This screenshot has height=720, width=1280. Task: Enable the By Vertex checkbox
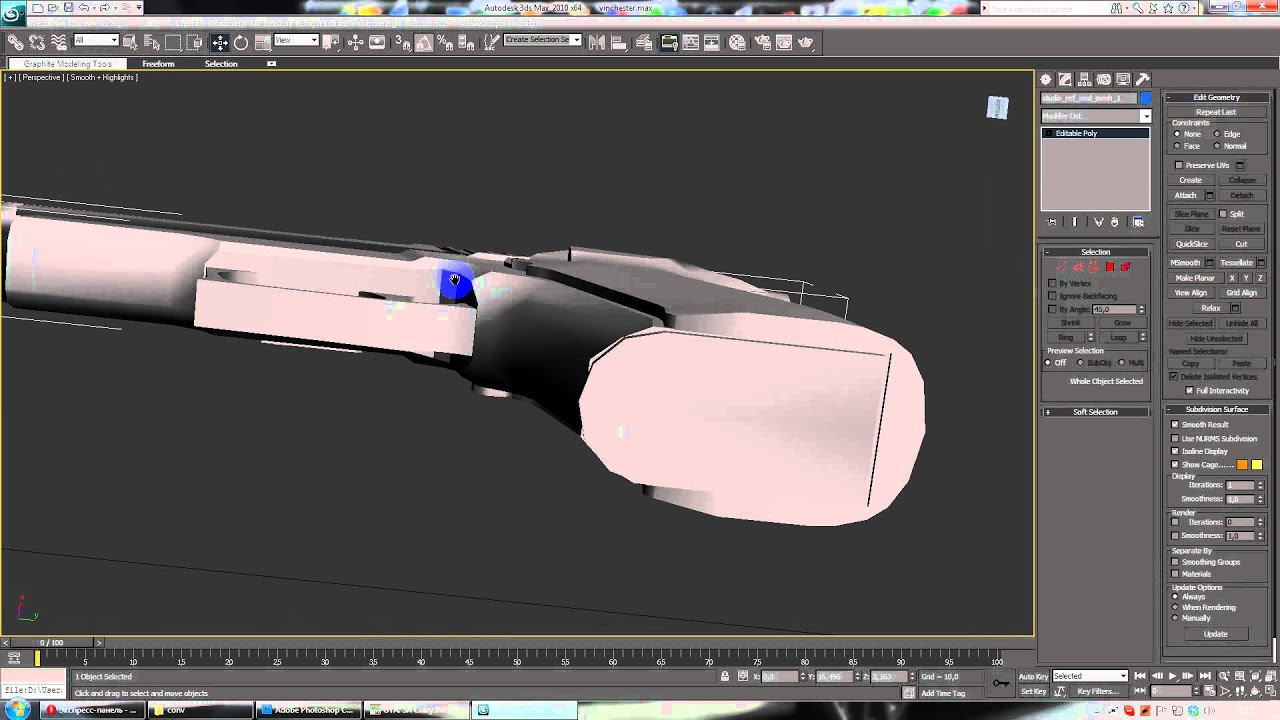tap(1052, 284)
